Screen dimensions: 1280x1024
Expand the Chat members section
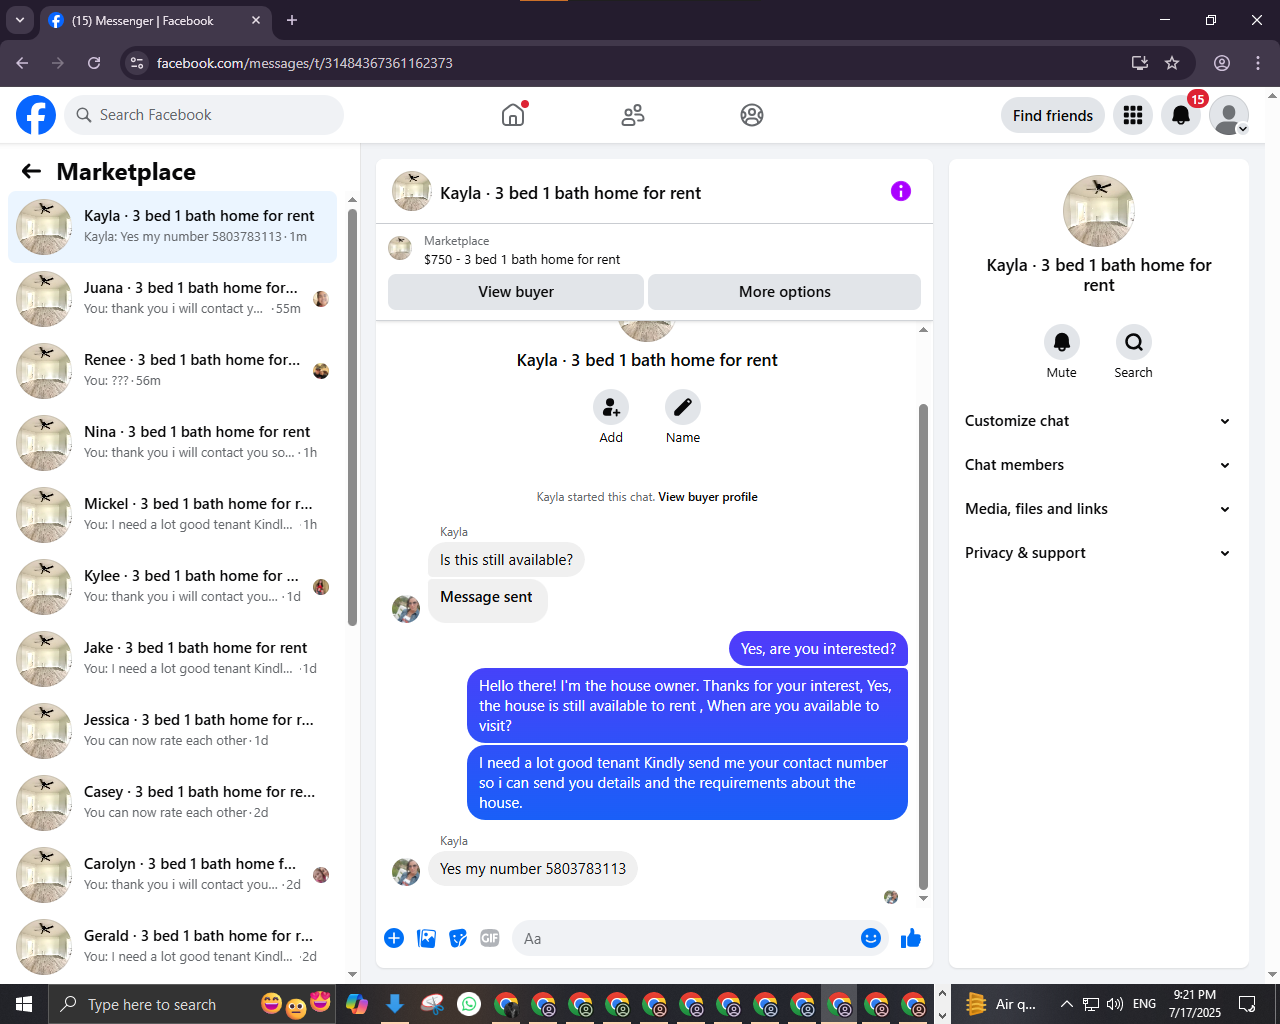(1098, 465)
